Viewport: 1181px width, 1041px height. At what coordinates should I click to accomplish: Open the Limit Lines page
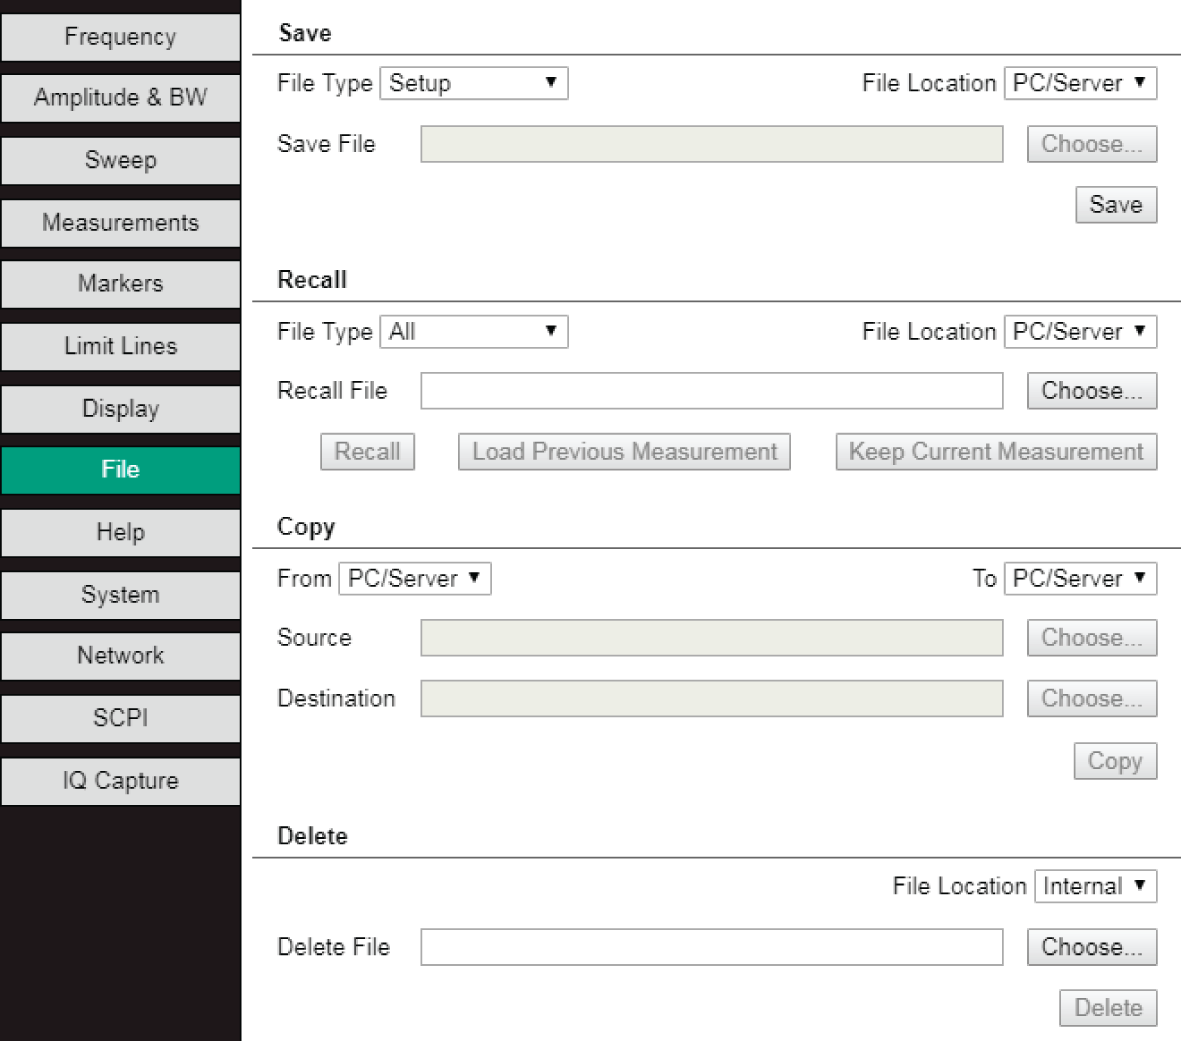[x=120, y=346]
